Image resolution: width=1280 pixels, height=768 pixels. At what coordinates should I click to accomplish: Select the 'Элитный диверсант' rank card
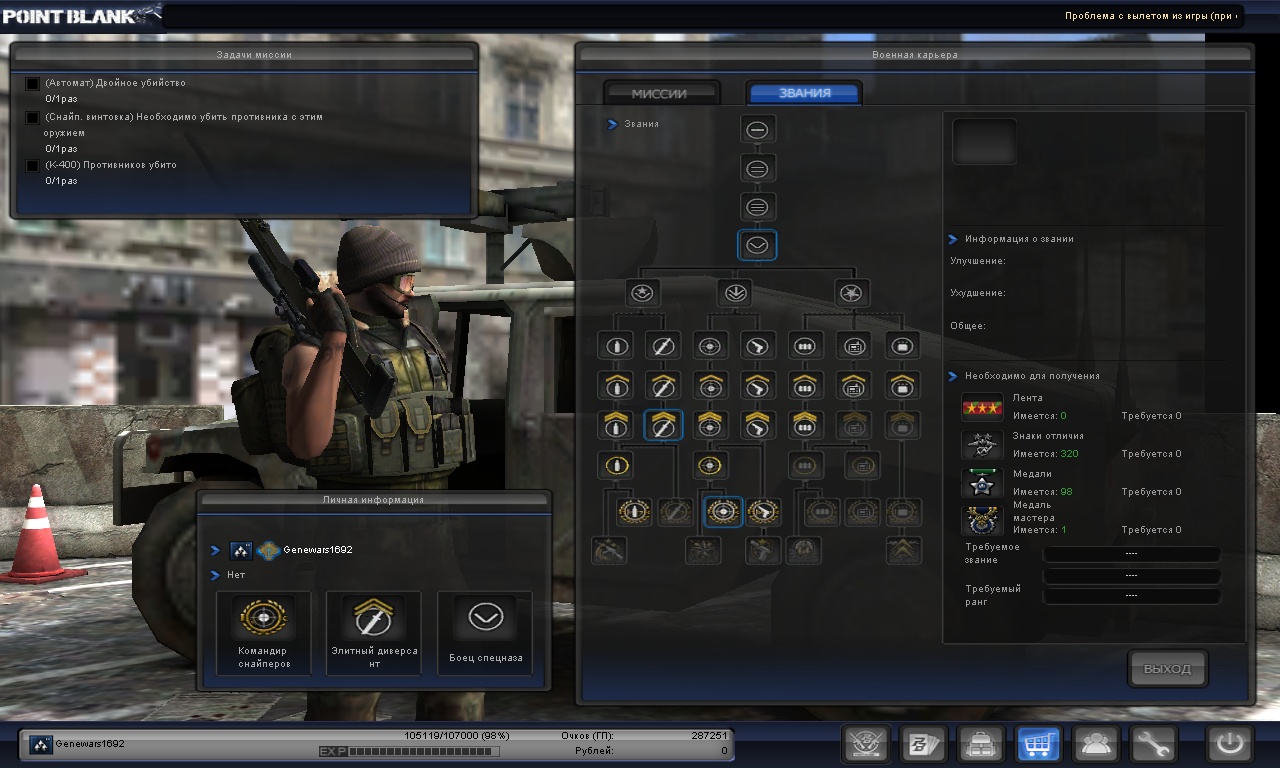[x=374, y=633]
